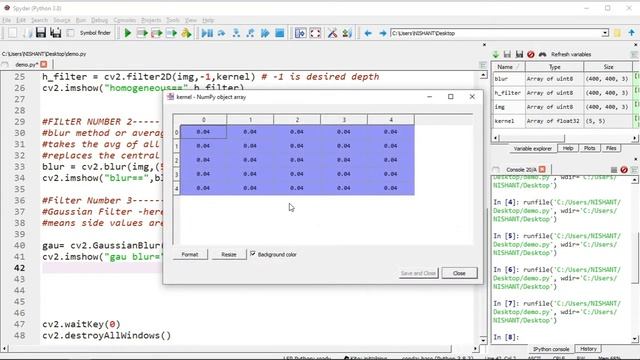This screenshot has height=360, width=640.
Task: Open the Tools menu
Action: coord(173,20)
